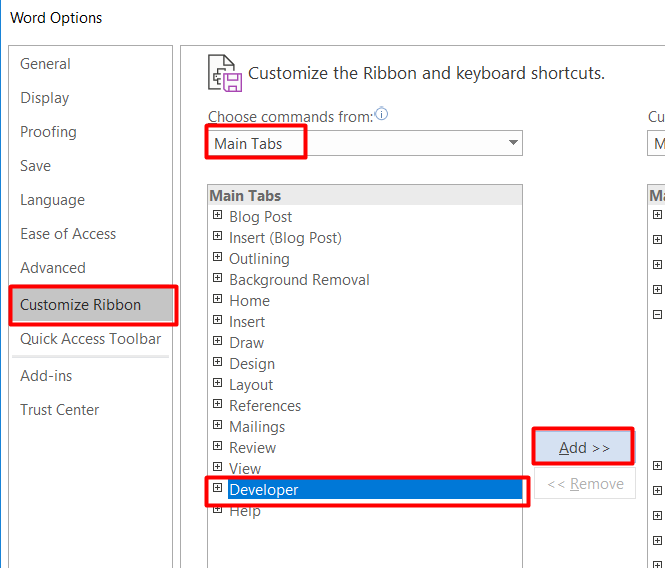Select Proofing in the sidebar
Image resolution: width=665 pixels, height=568 pixels.
coord(48,132)
